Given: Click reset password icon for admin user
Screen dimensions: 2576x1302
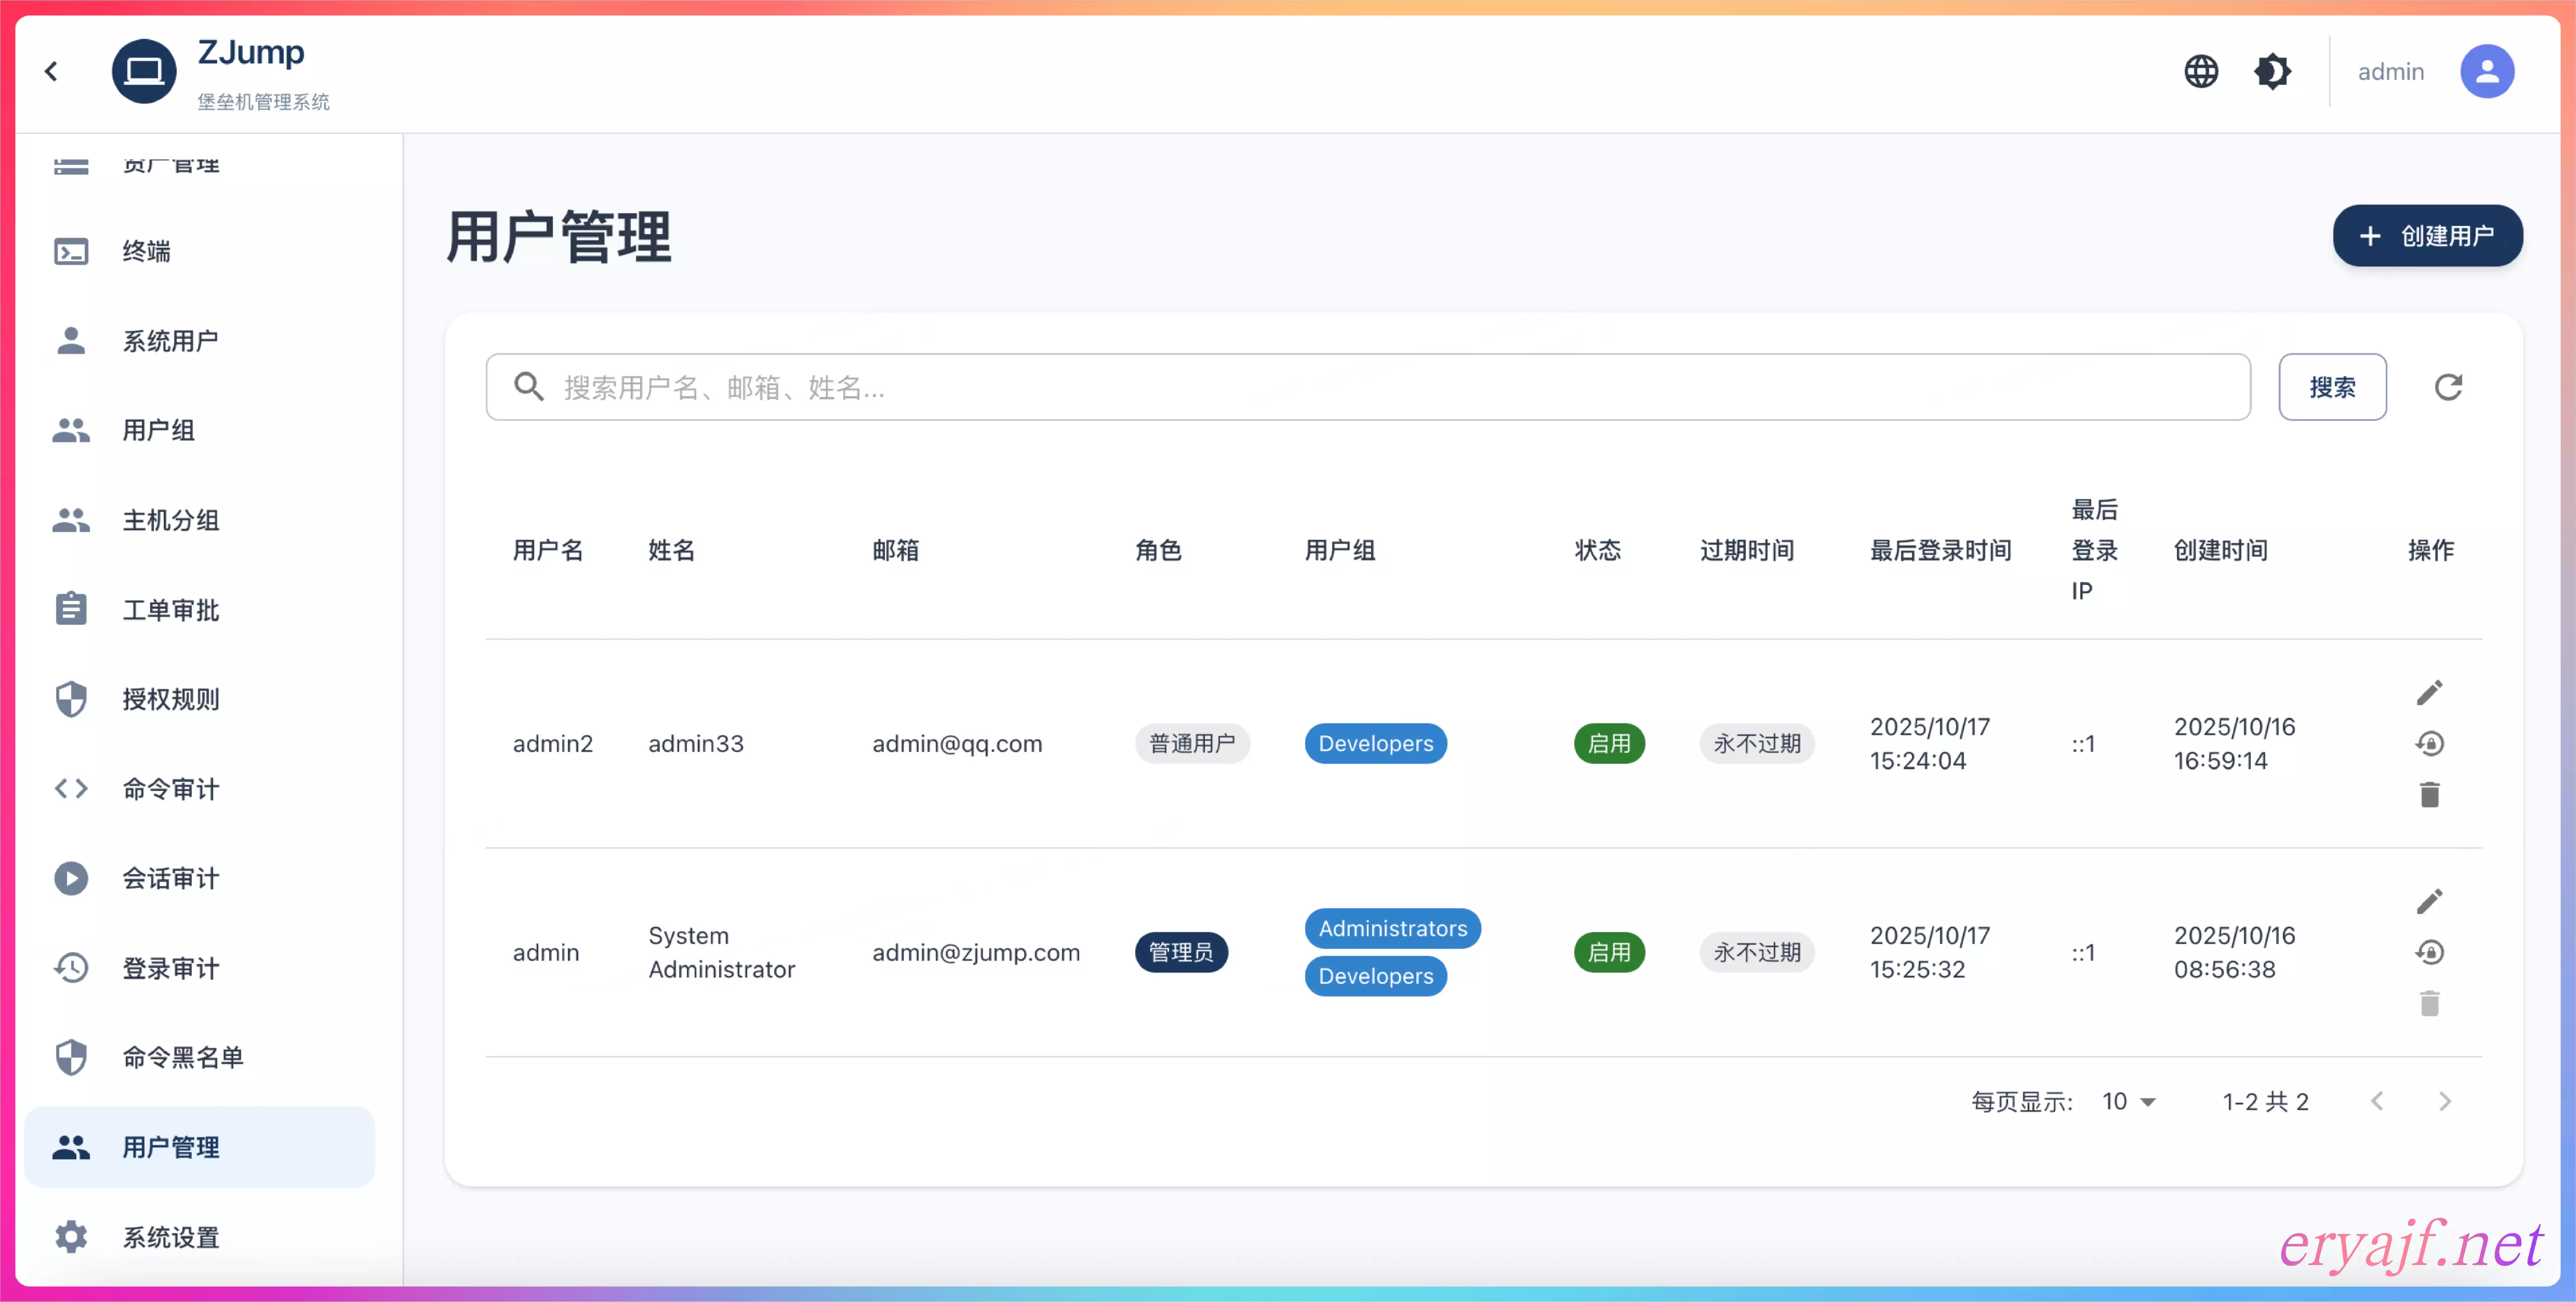Looking at the screenshot, I should [2429, 952].
